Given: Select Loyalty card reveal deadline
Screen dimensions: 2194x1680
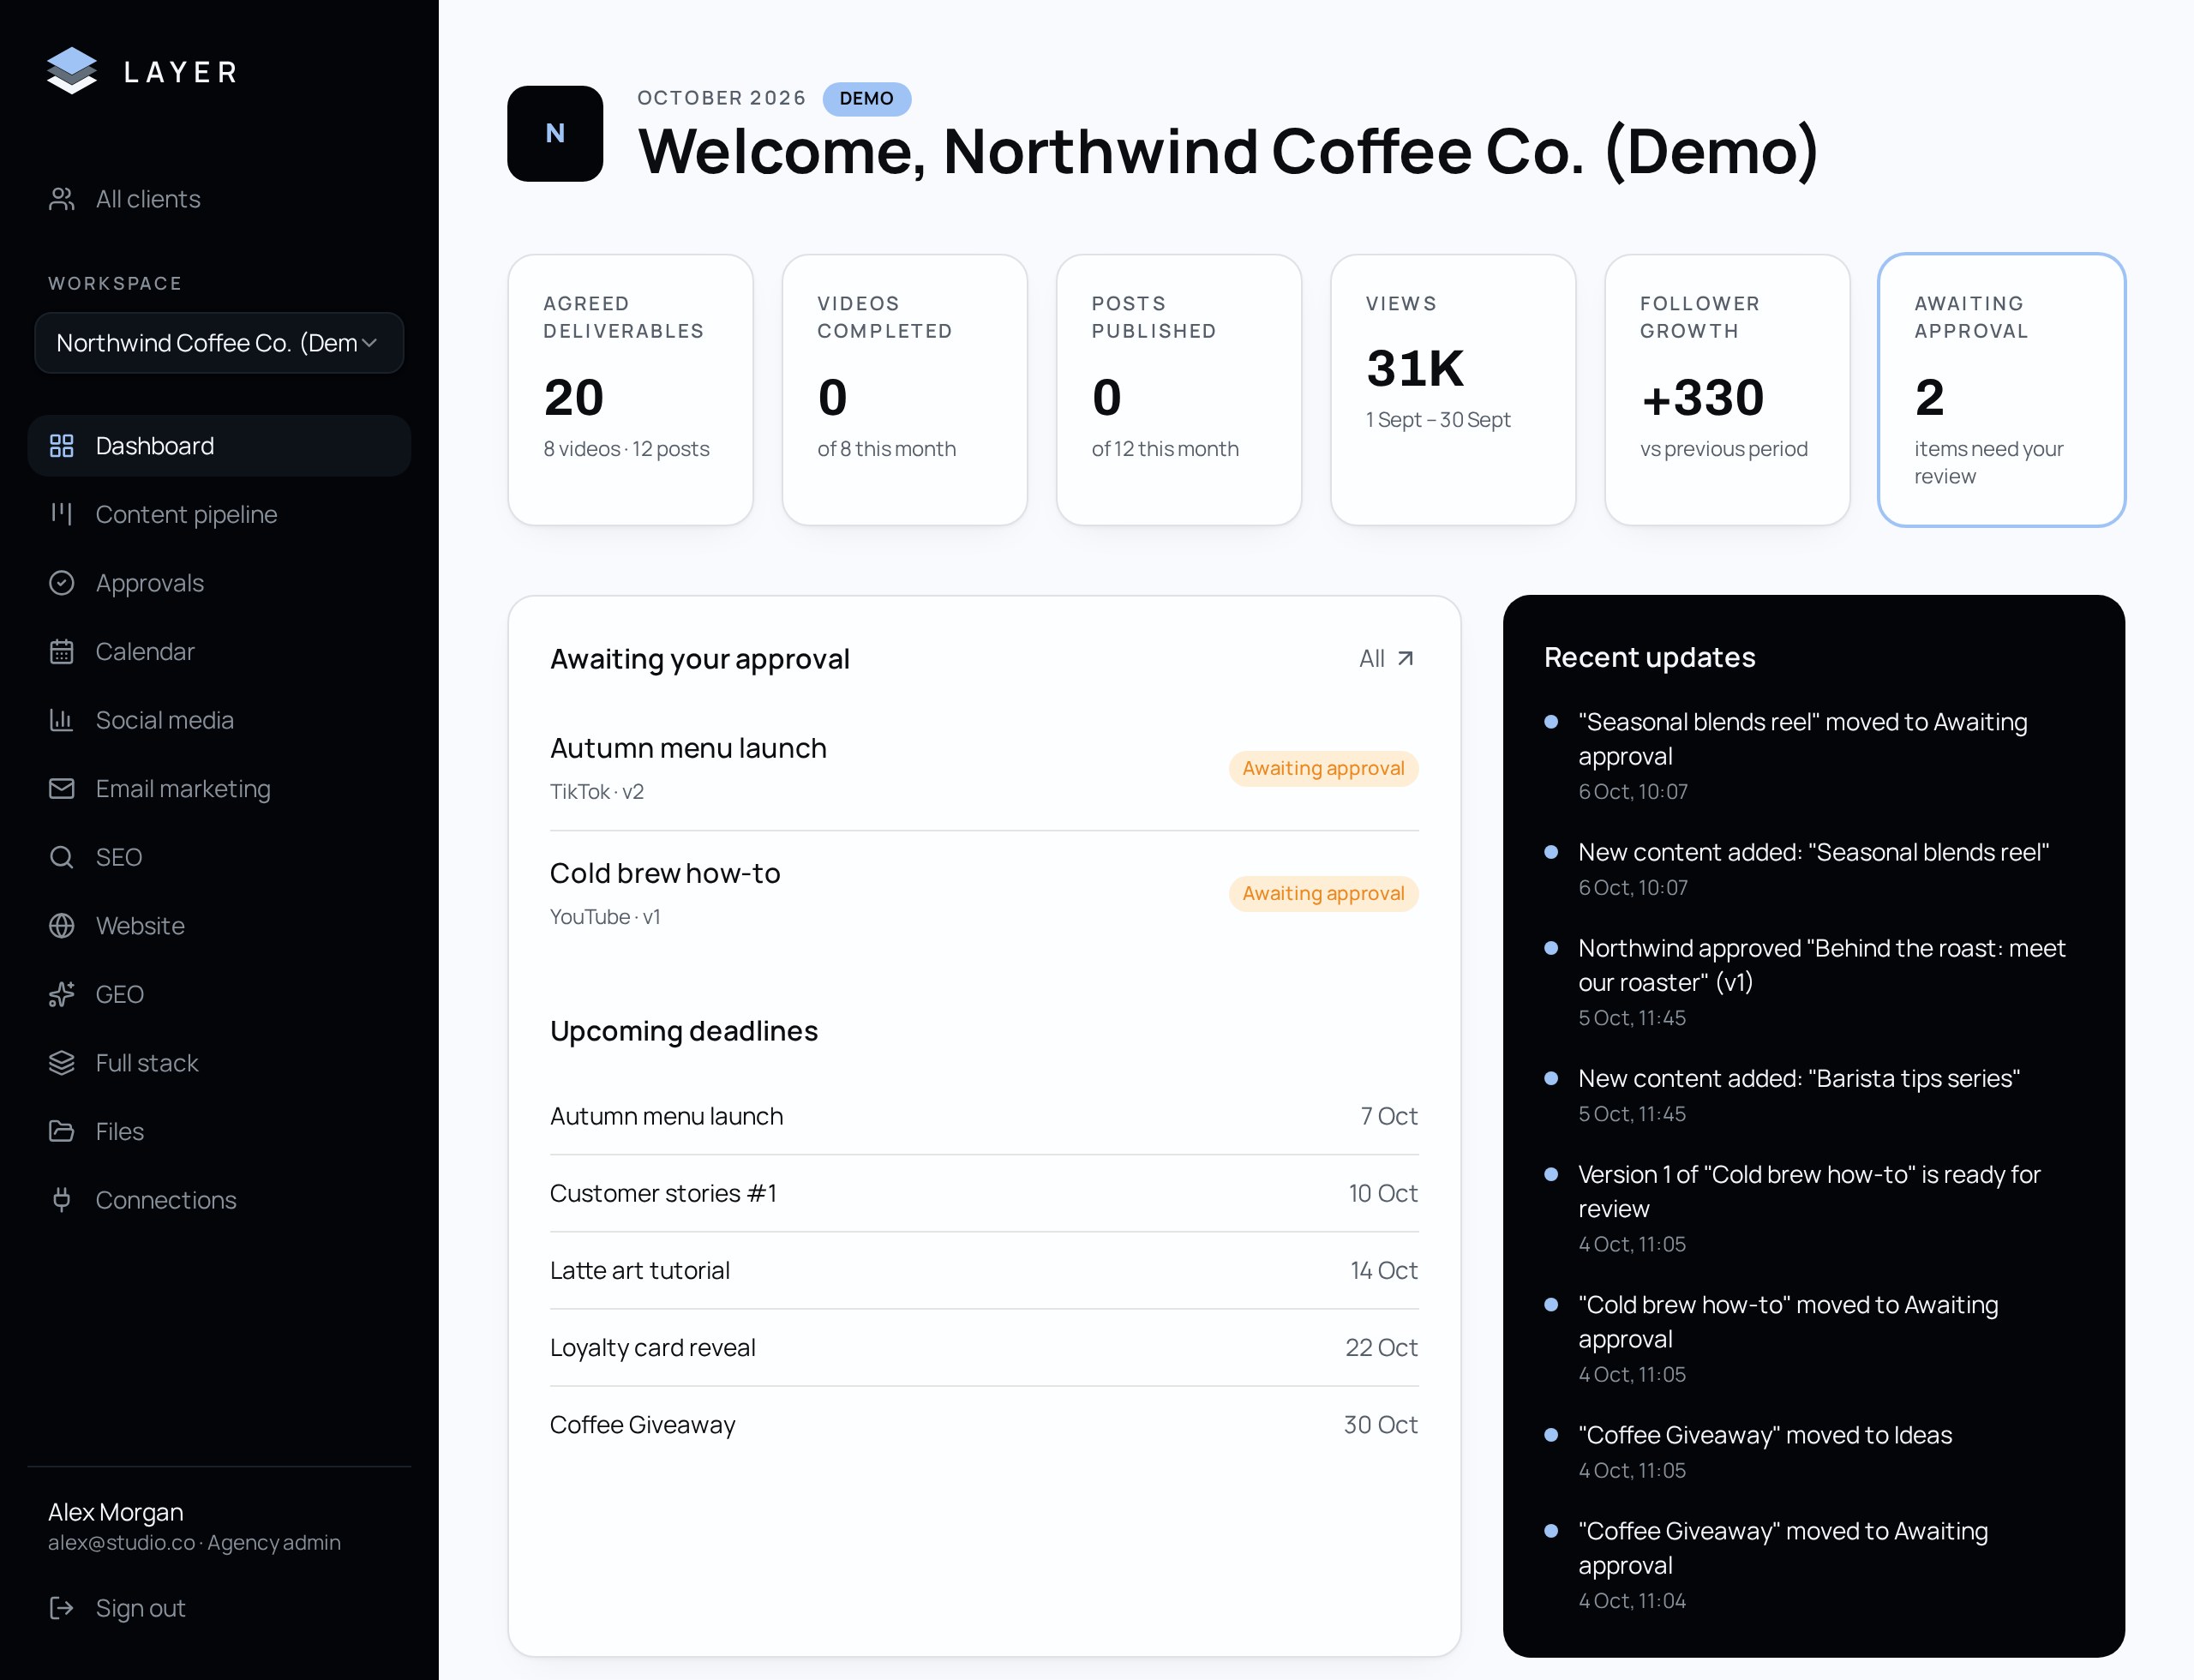Looking at the screenshot, I should (x=984, y=1347).
